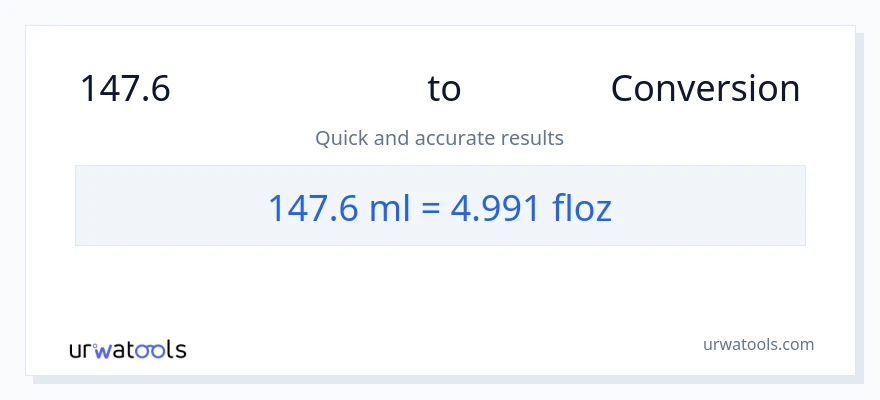This screenshot has height=400, width=880.
Task: Click the "and" word in the subtitle
Action: click(393, 138)
